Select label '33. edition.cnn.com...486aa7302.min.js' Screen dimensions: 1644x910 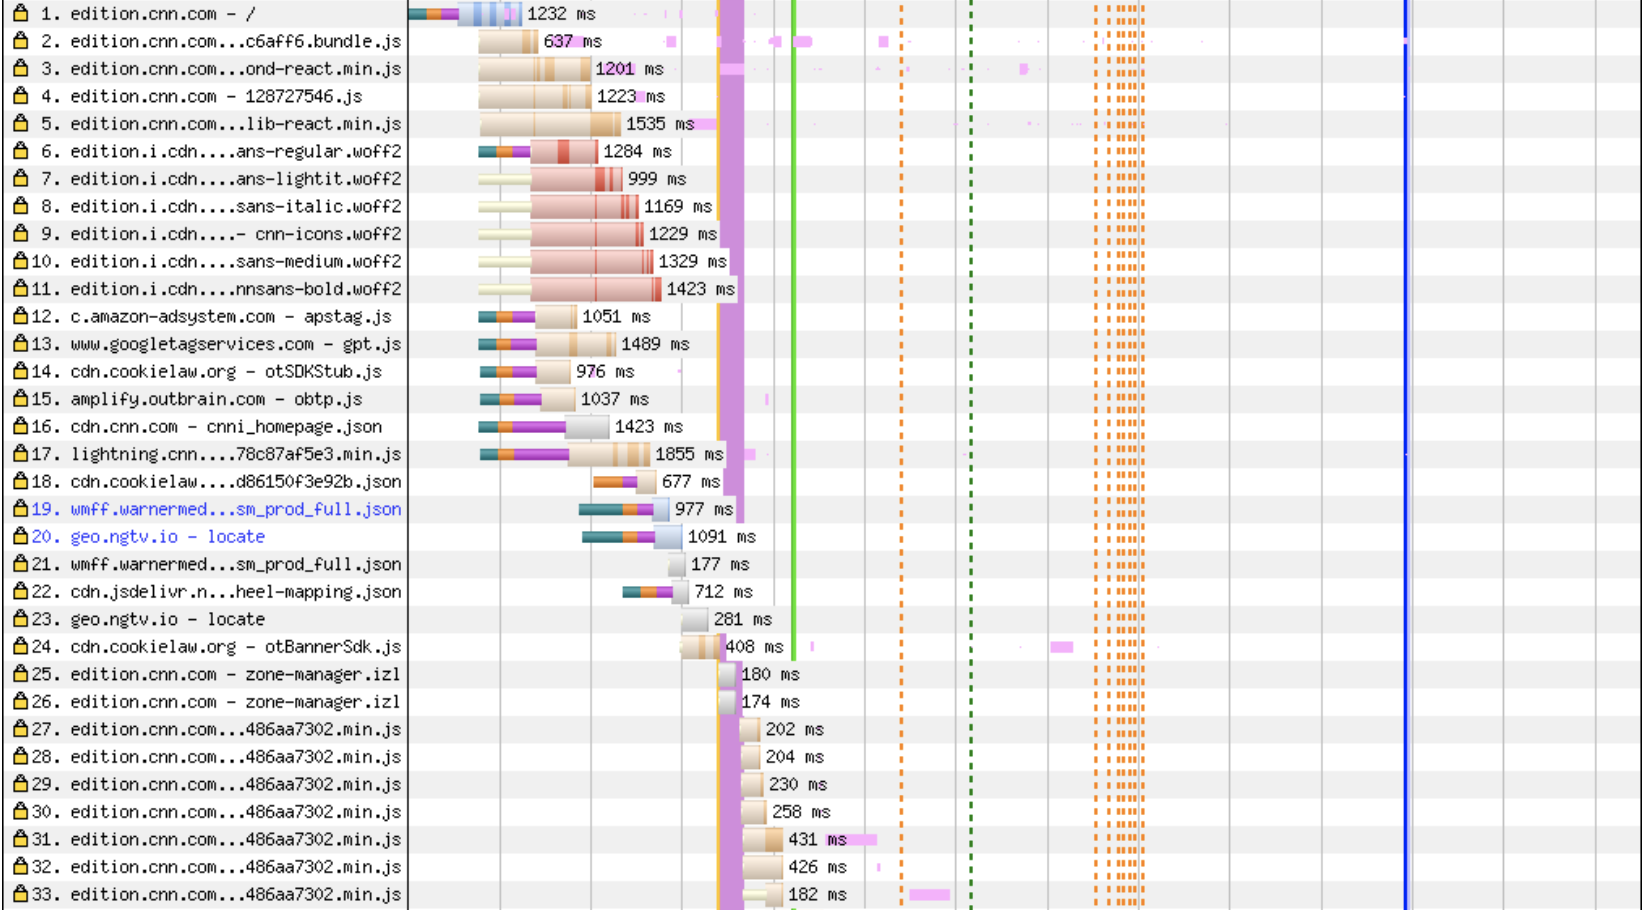216,894
